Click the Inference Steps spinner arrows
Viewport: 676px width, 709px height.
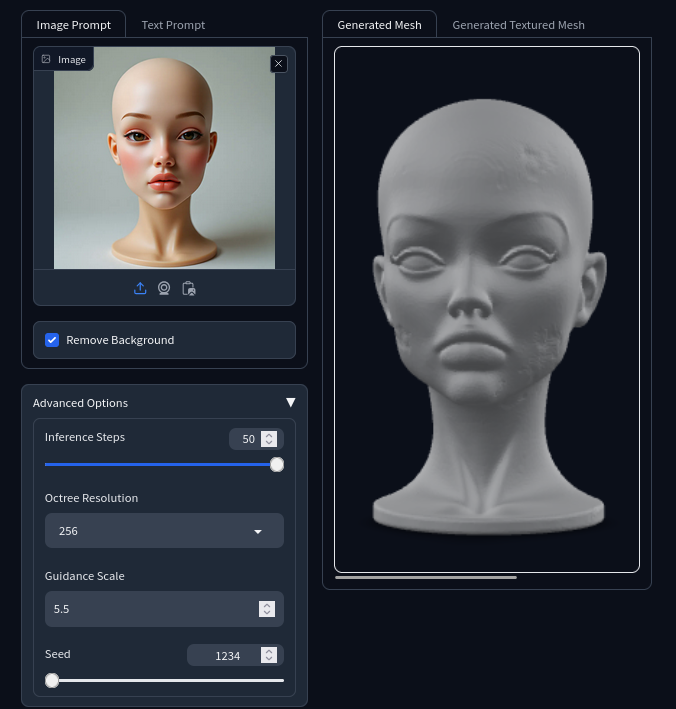269,439
